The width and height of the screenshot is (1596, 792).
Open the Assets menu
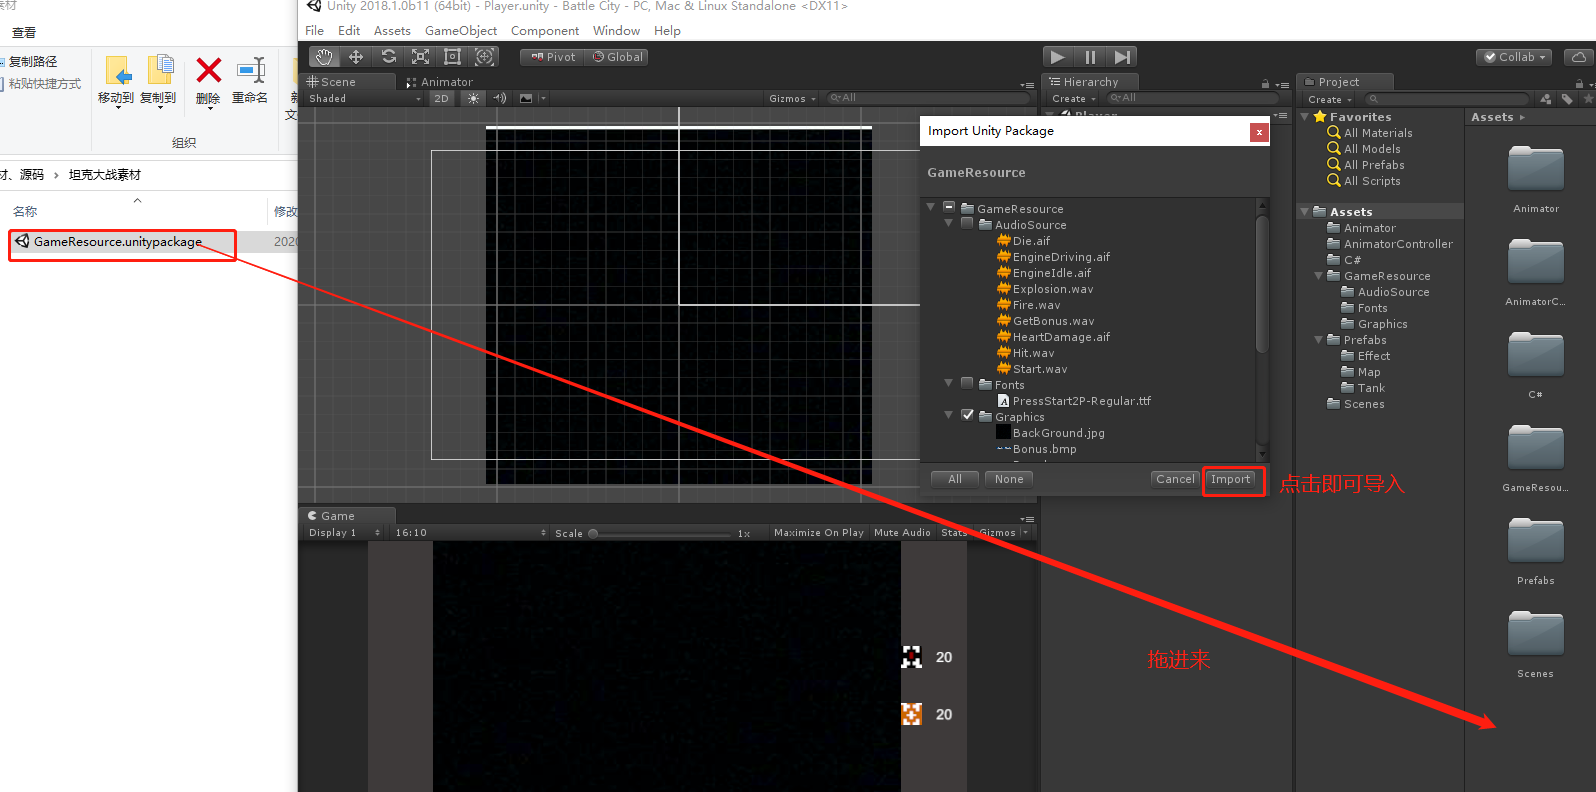click(392, 31)
